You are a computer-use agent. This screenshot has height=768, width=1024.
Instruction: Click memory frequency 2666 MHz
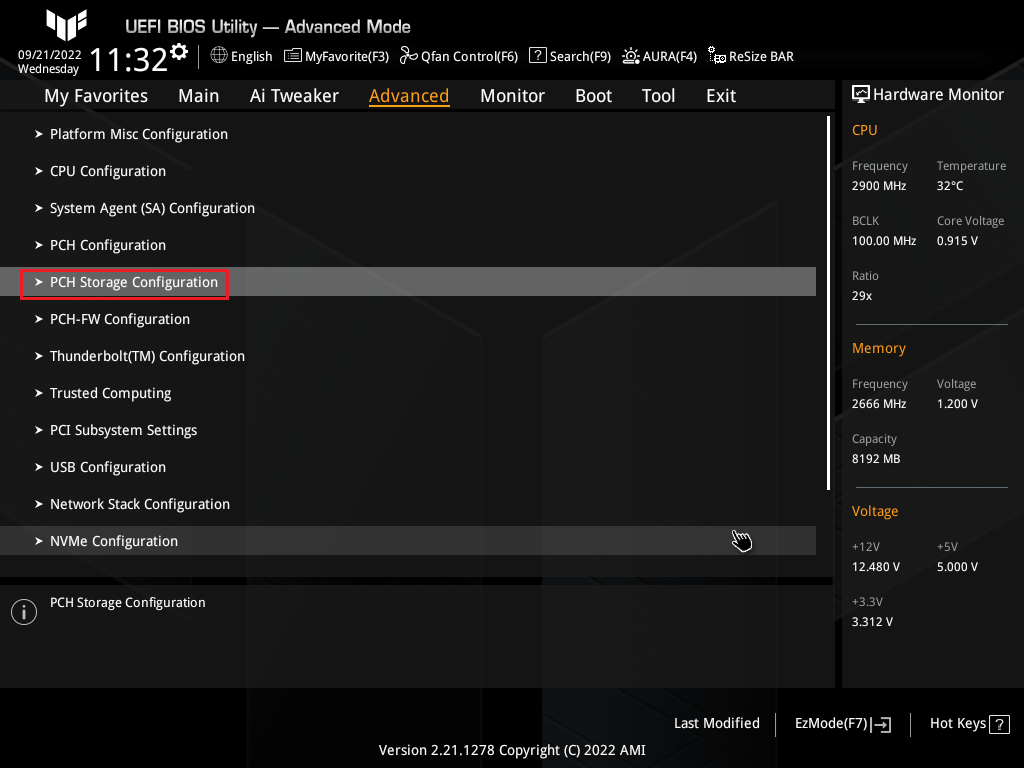878,404
